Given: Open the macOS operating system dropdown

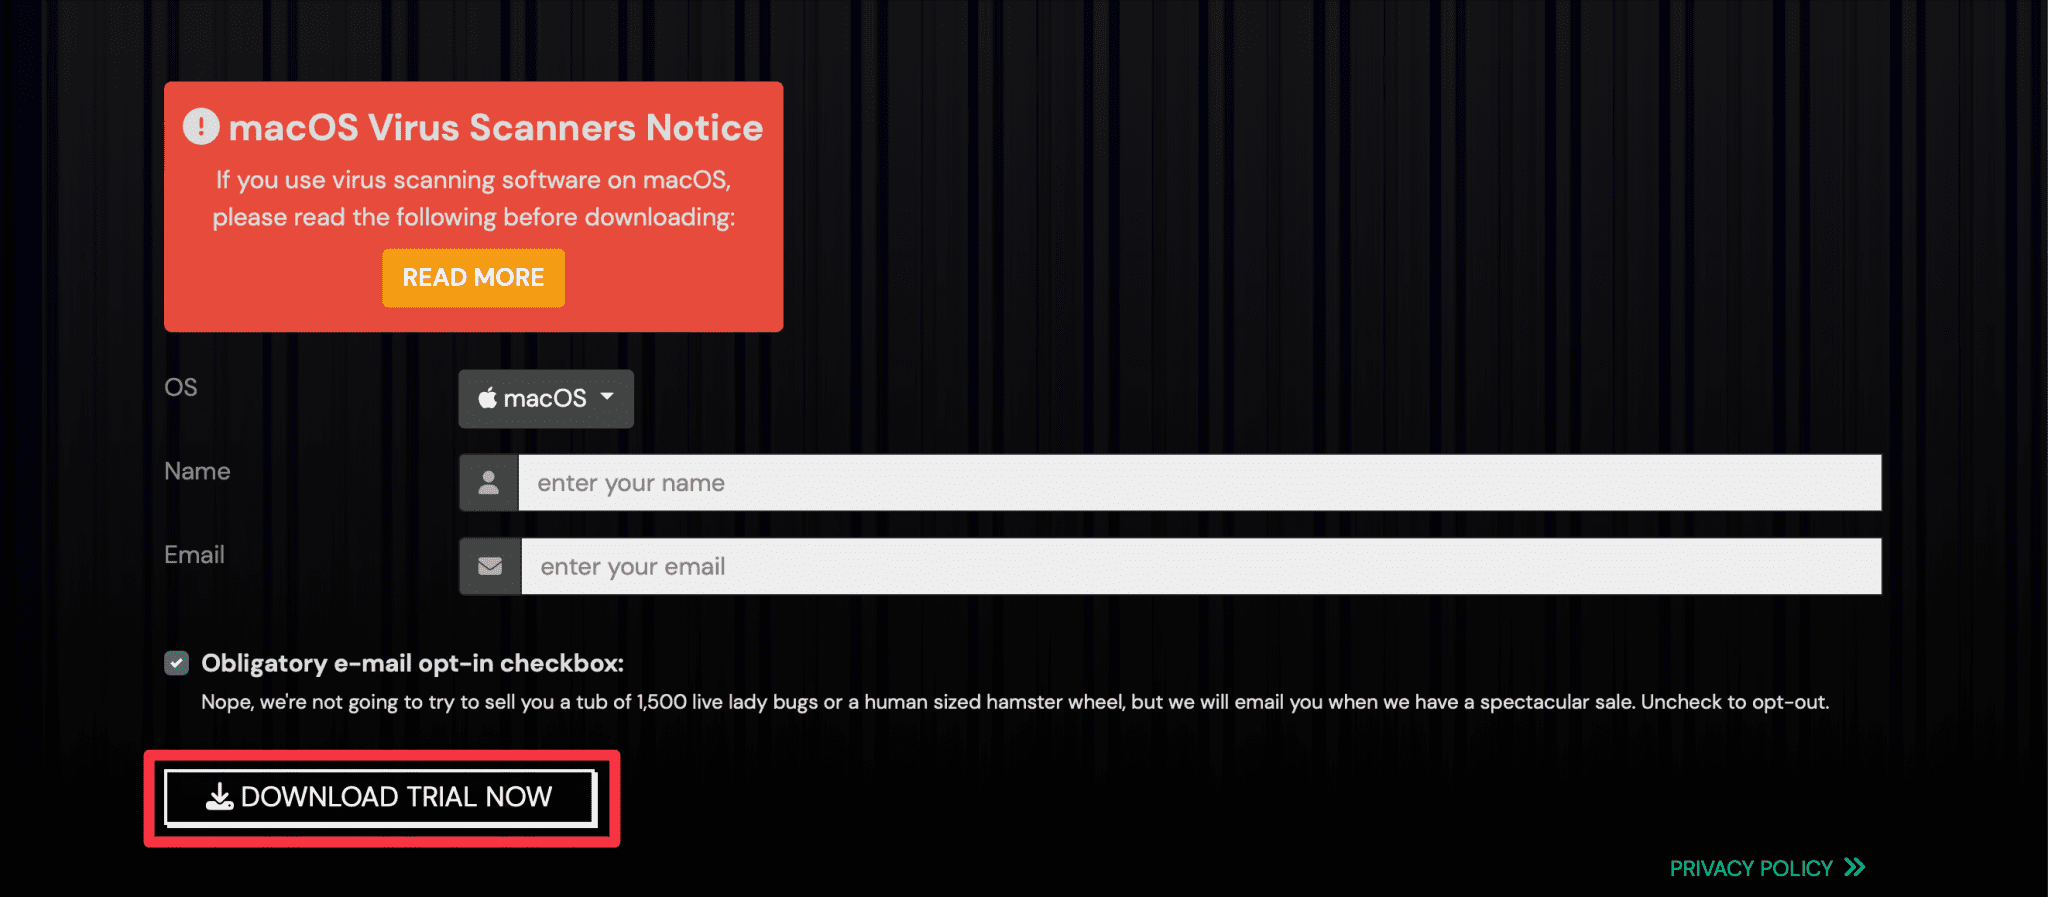Looking at the screenshot, I should point(545,399).
